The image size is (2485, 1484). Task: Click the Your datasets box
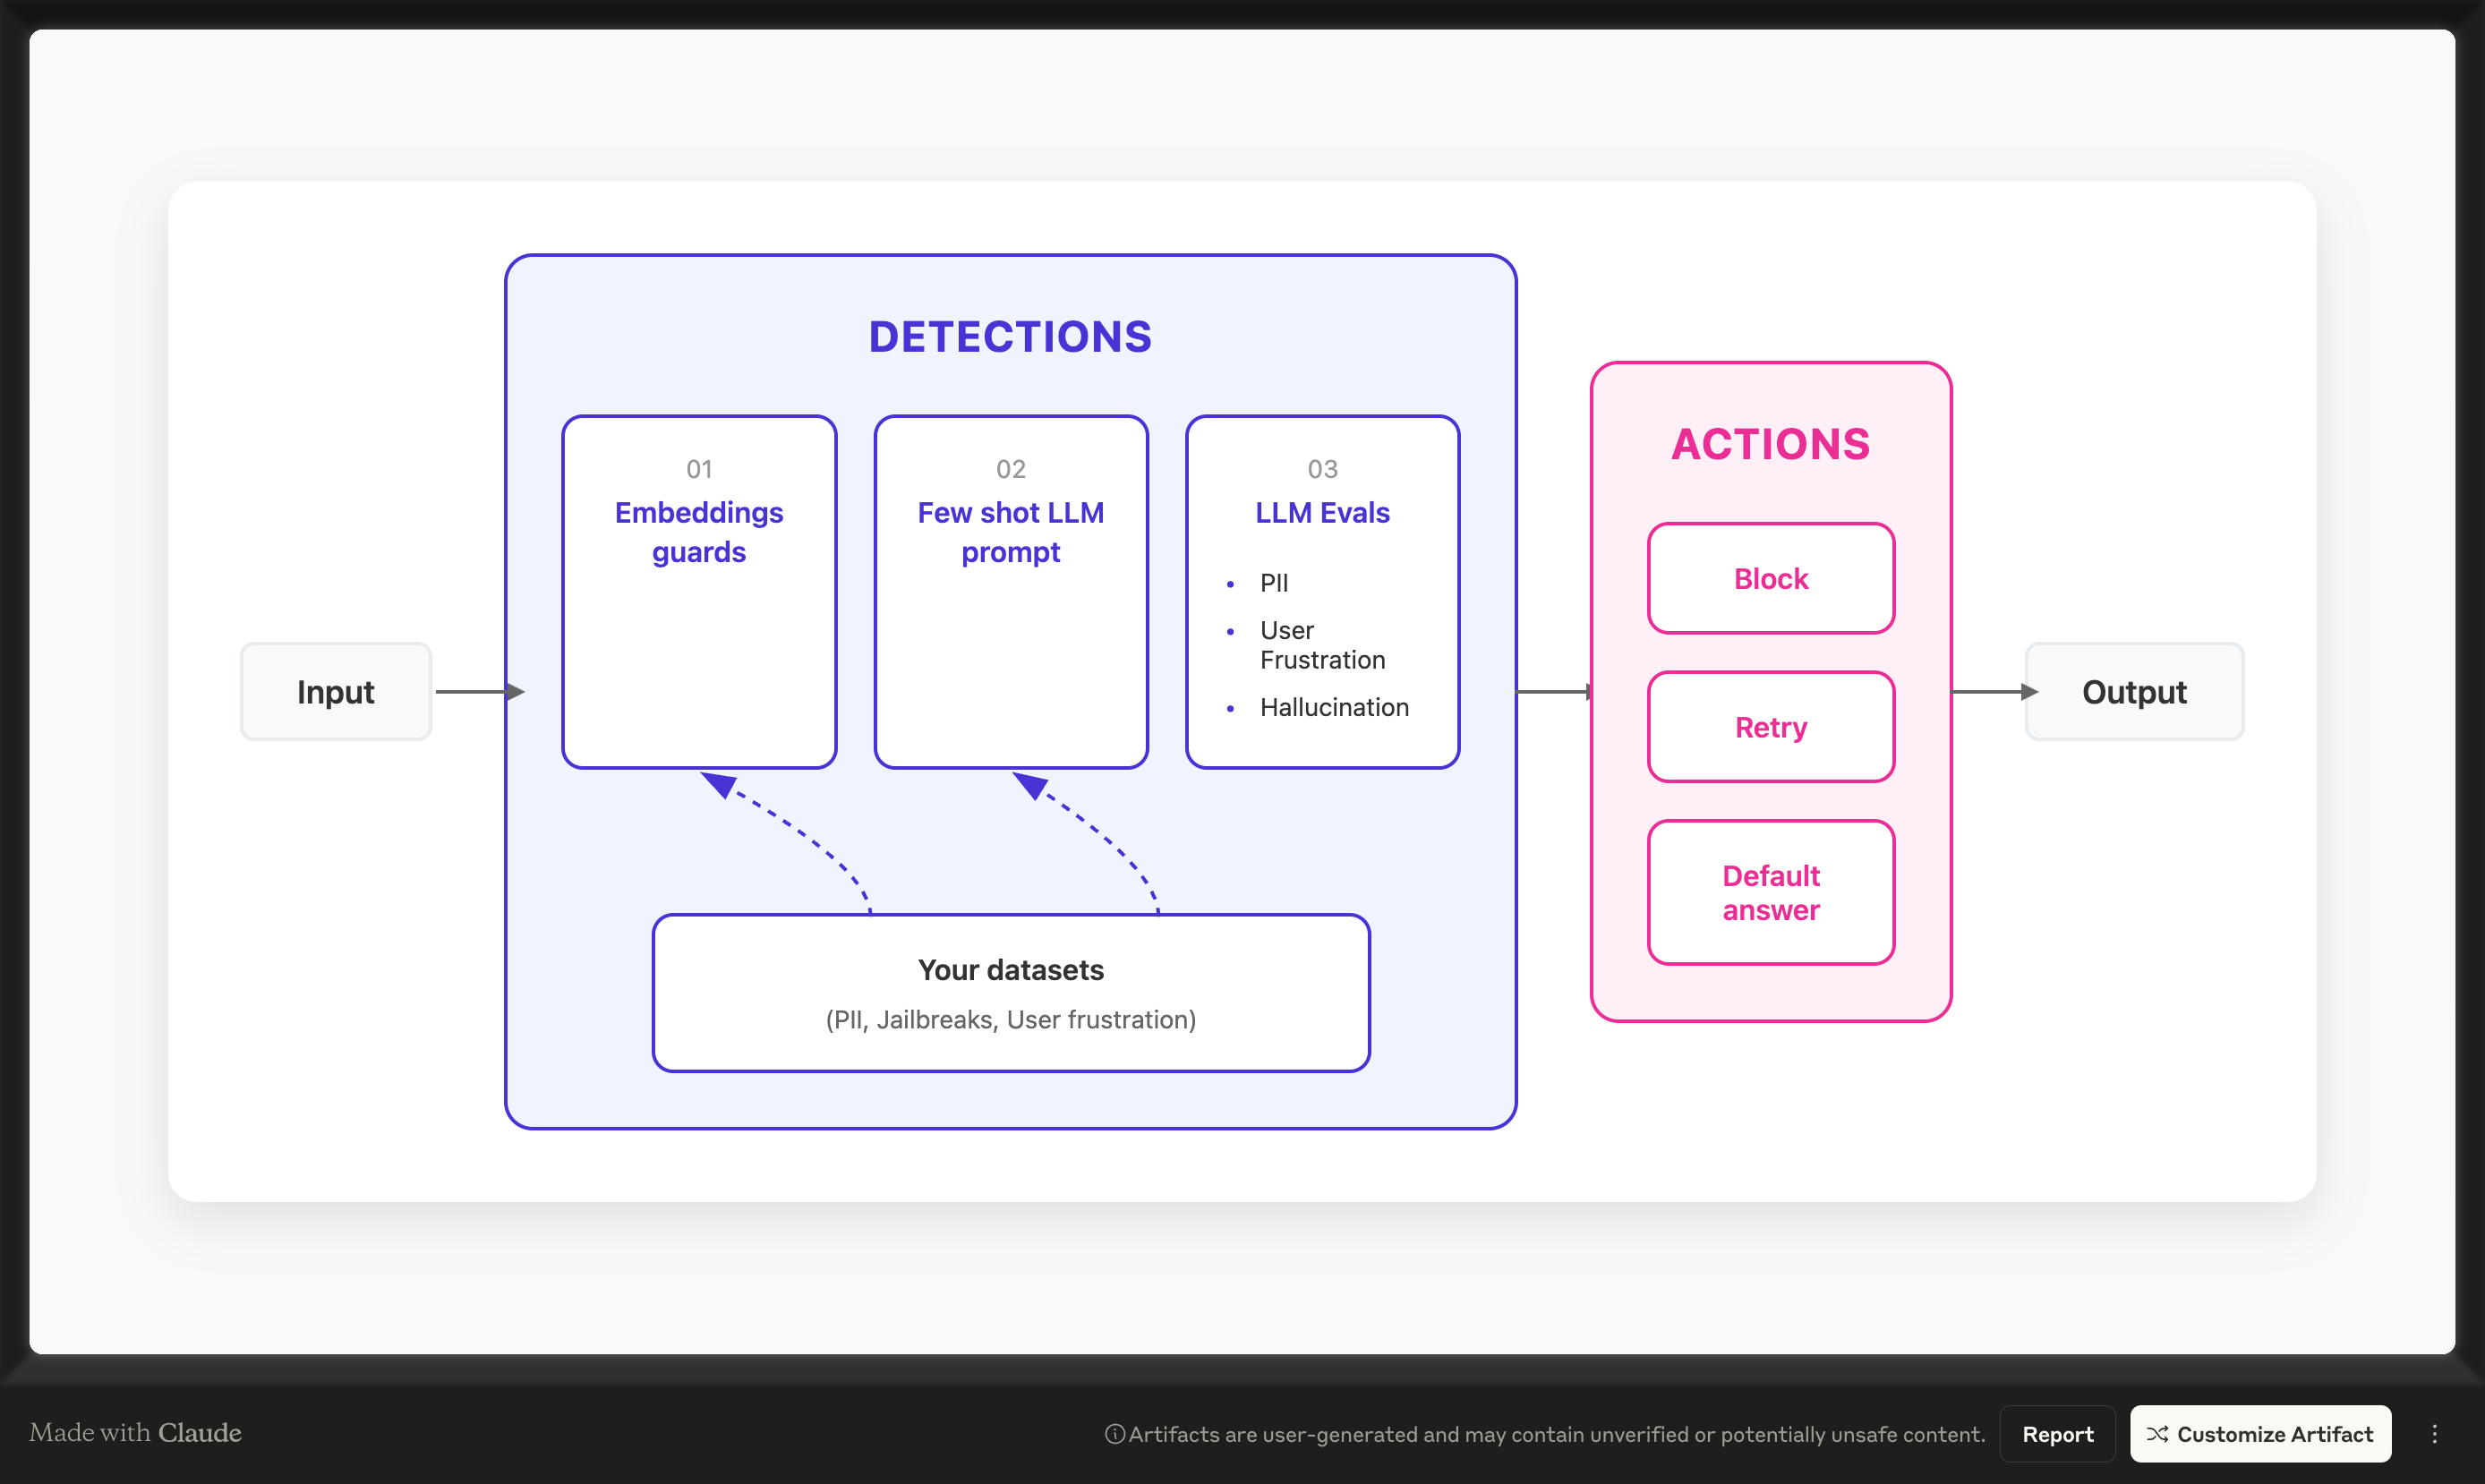point(1010,992)
